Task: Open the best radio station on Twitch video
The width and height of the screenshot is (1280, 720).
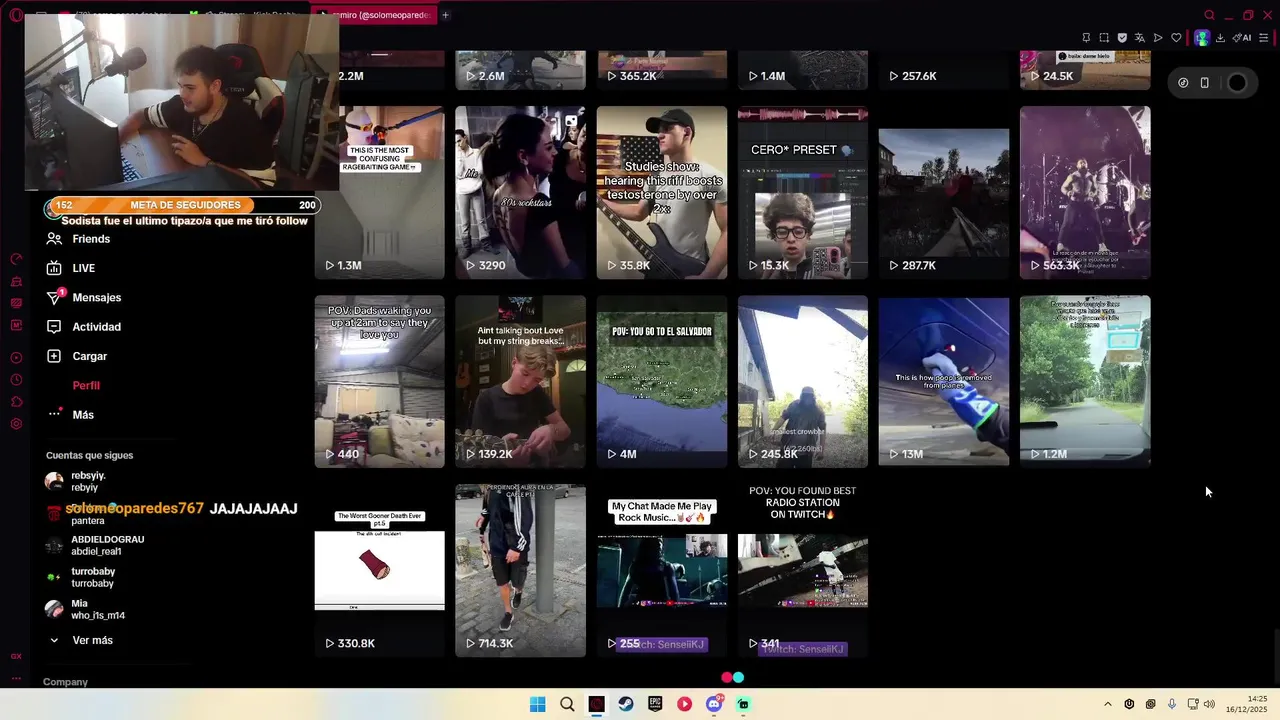Action: (803, 570)
